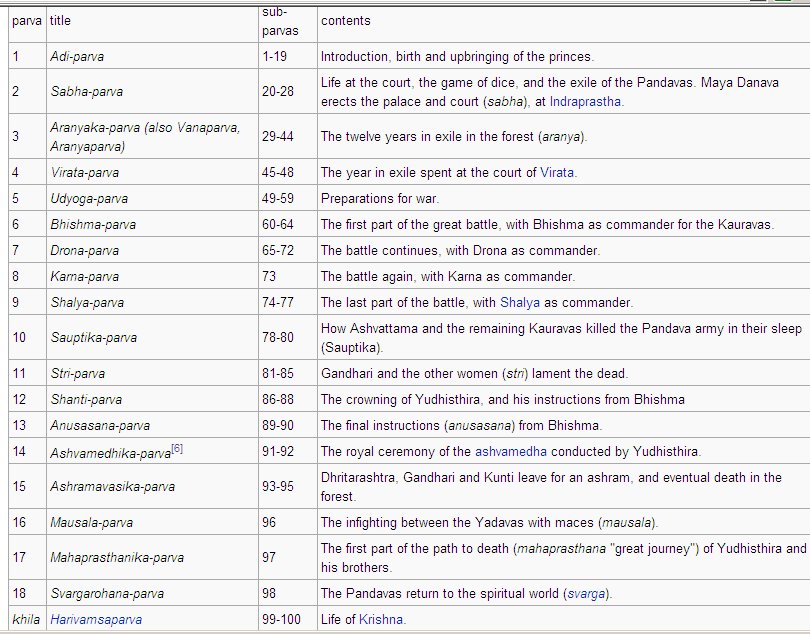Click the 'twelve years in exile' description
Image resolution: width=810 pixels, height=634 pixels.
[454, 136]
